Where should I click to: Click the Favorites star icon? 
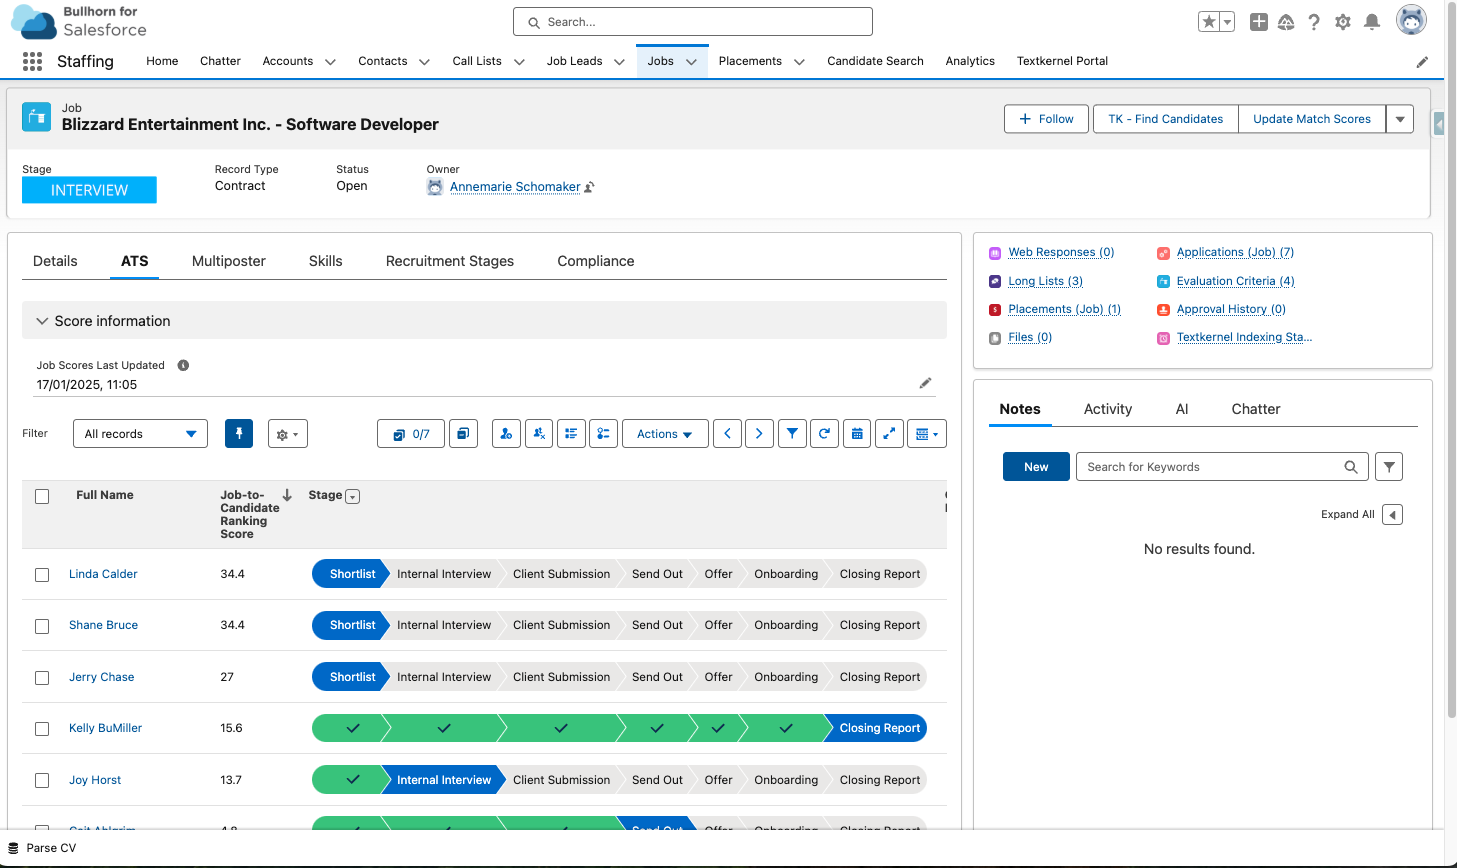point(1209,22)
